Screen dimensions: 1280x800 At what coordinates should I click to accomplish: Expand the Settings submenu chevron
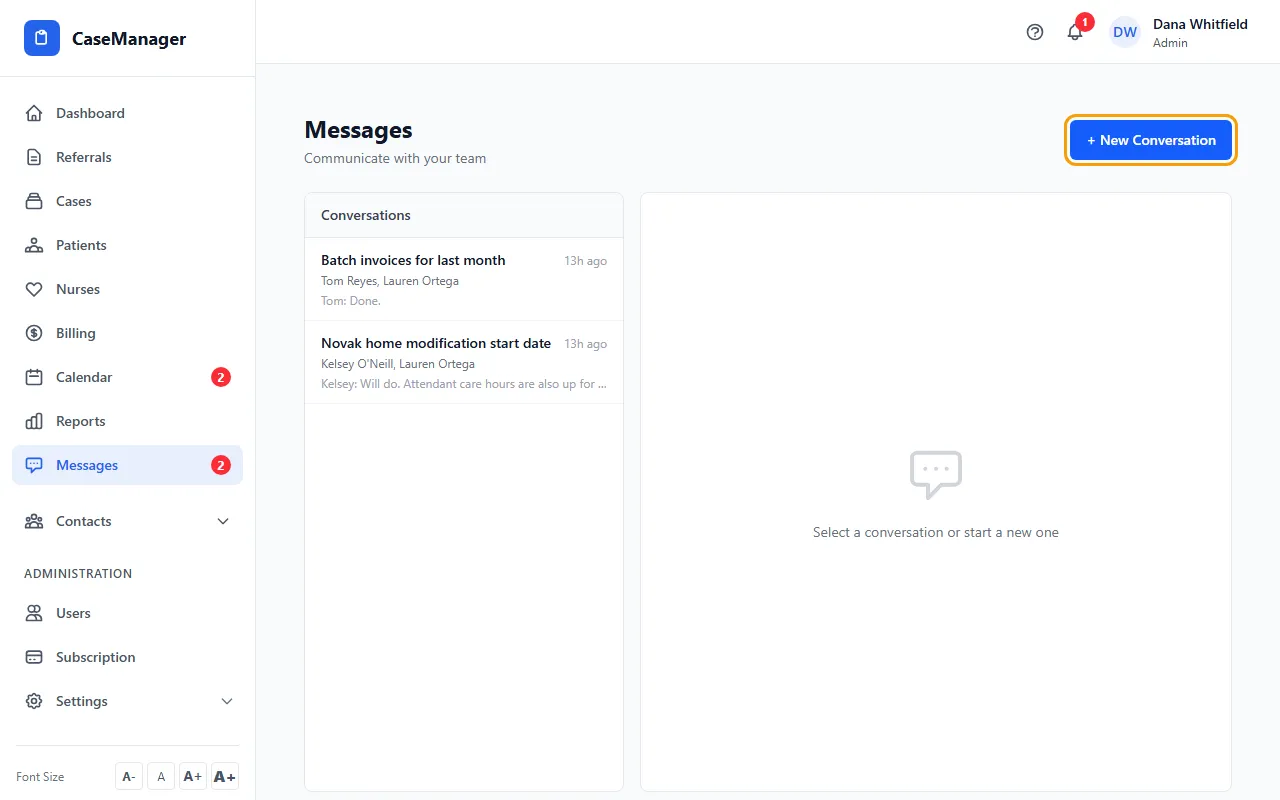[x=227, y=701]
